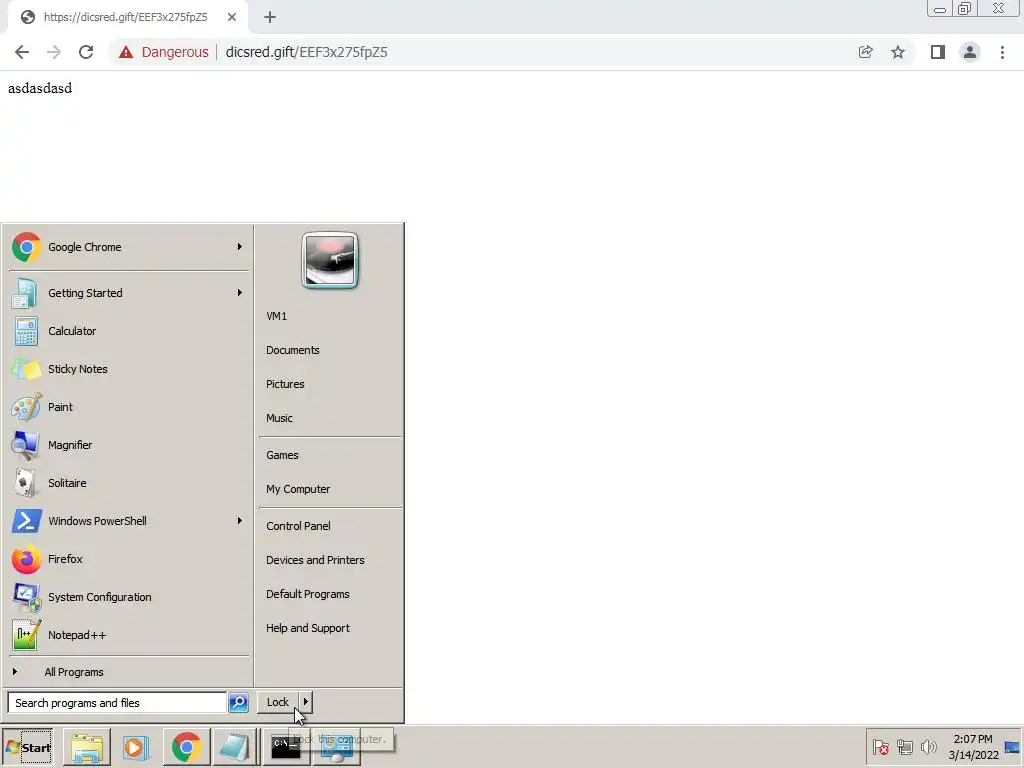The image size is (1024, 768).
Task: Open Windows Media Player taskbar icon
Action: pyautogui.click(x=136, y=748)
